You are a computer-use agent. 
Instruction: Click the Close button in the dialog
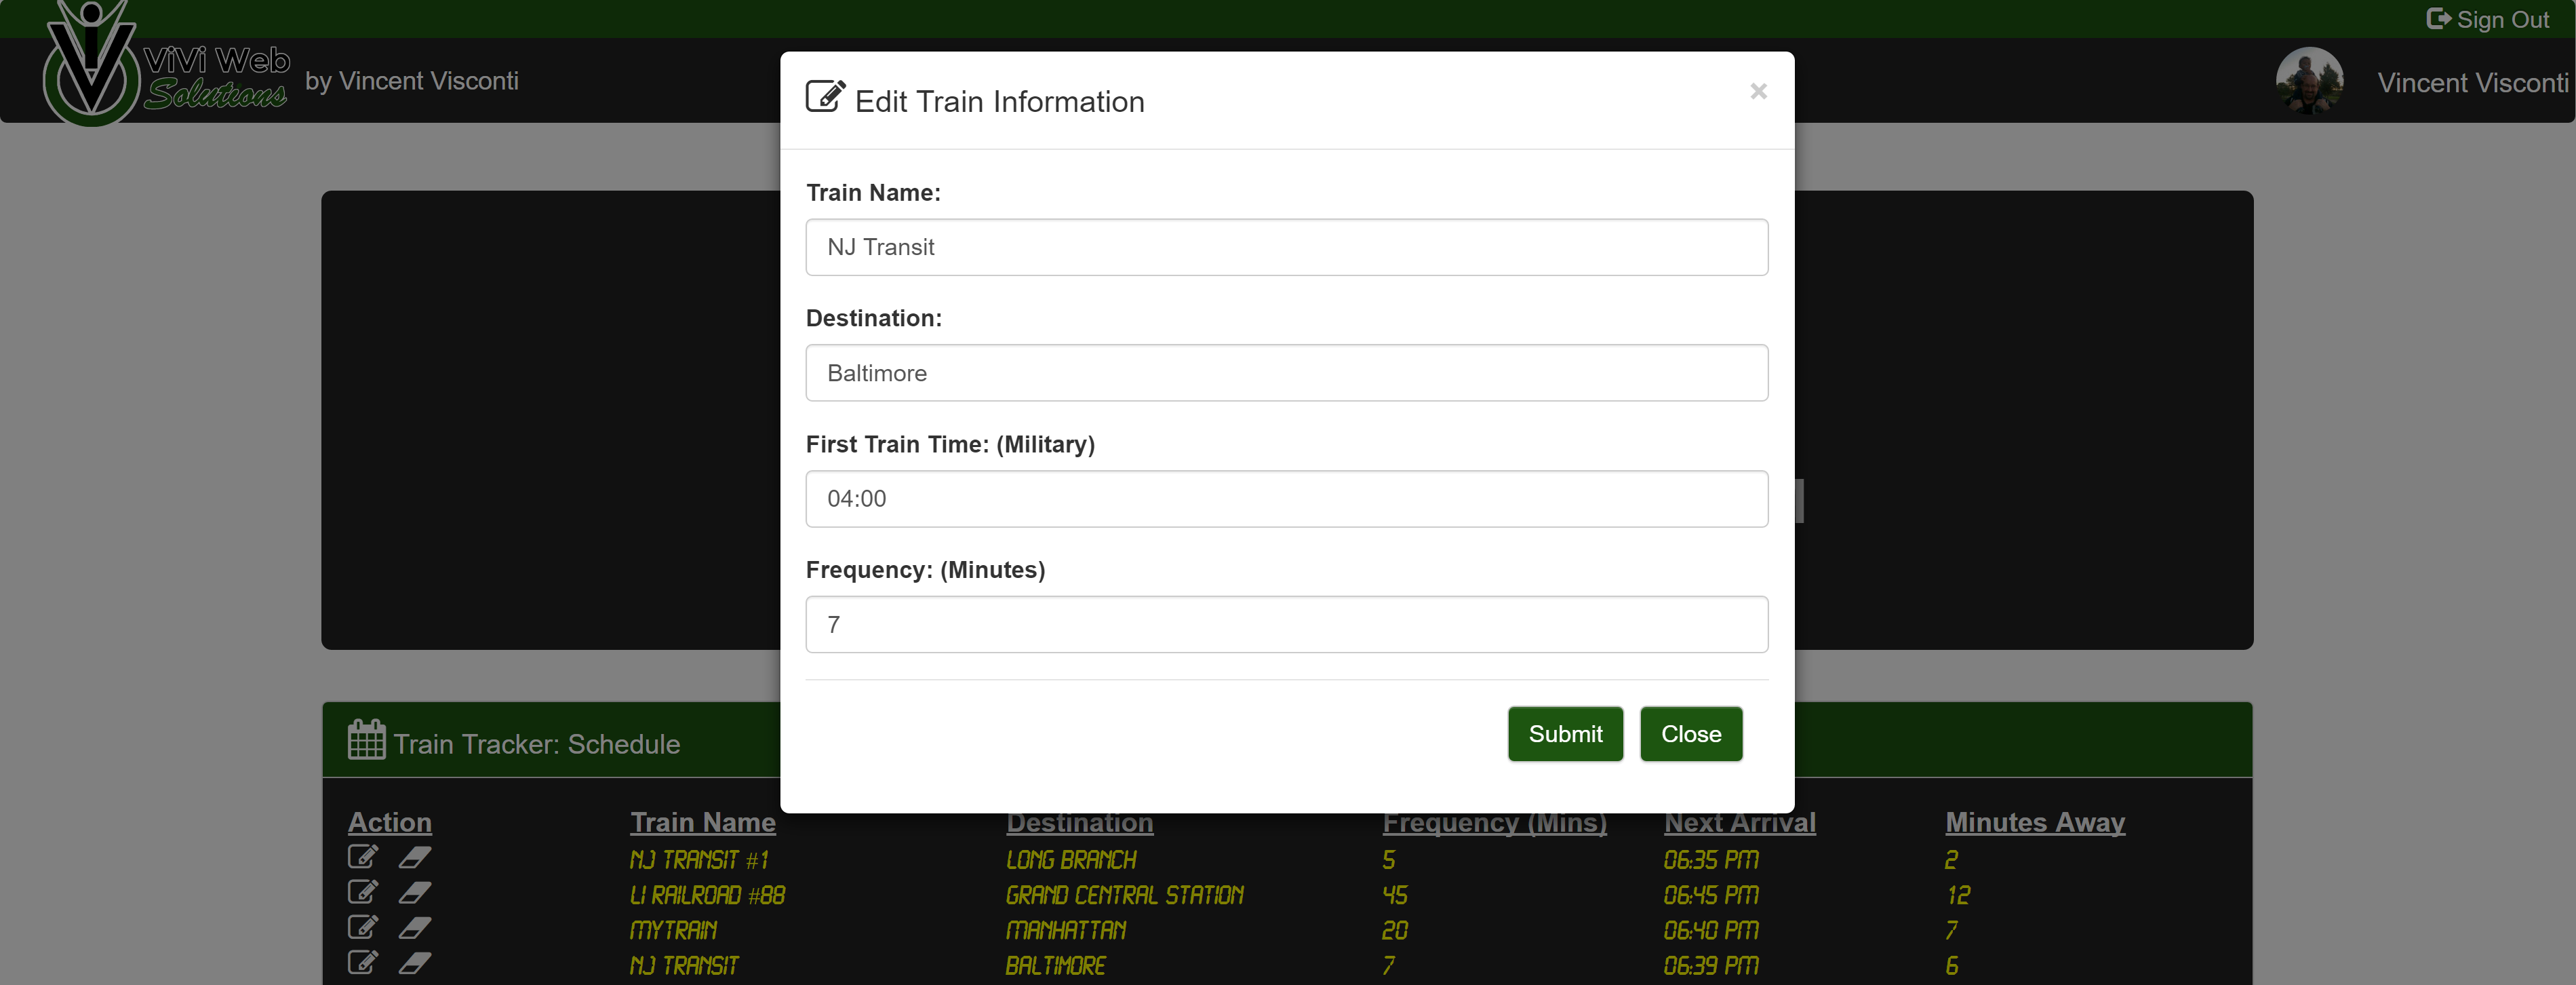point(1691,734)
